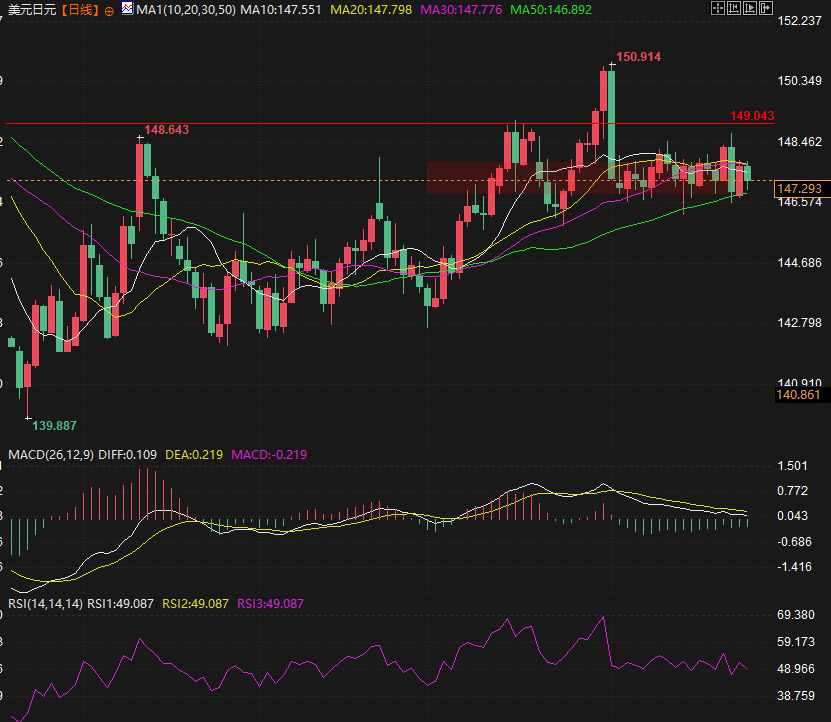Click the orange circled-plus icon after 日线

click(x=109, y=11)
